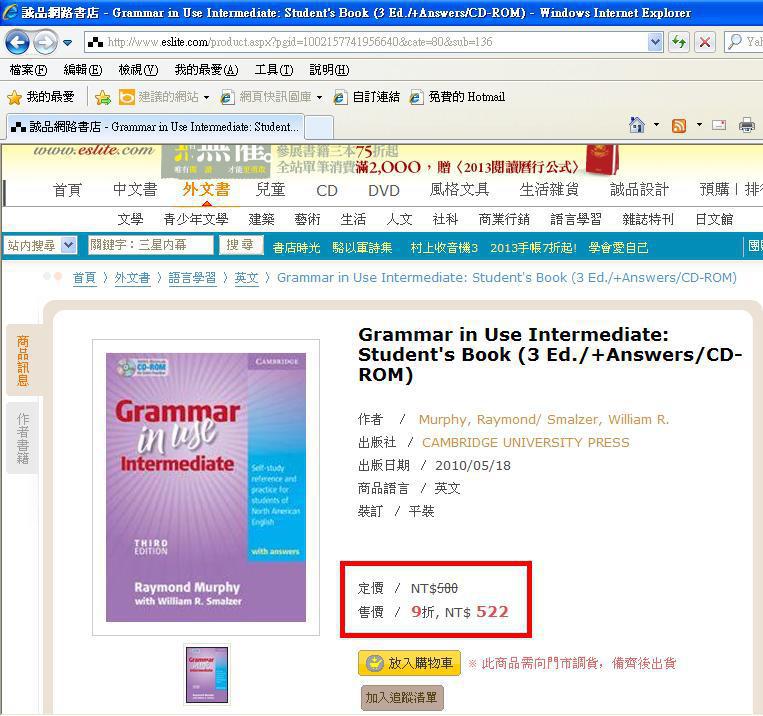This screenshot has height=716, width=763.
Task: Expand the address bar history dropdown
Action: pos(655,42)
